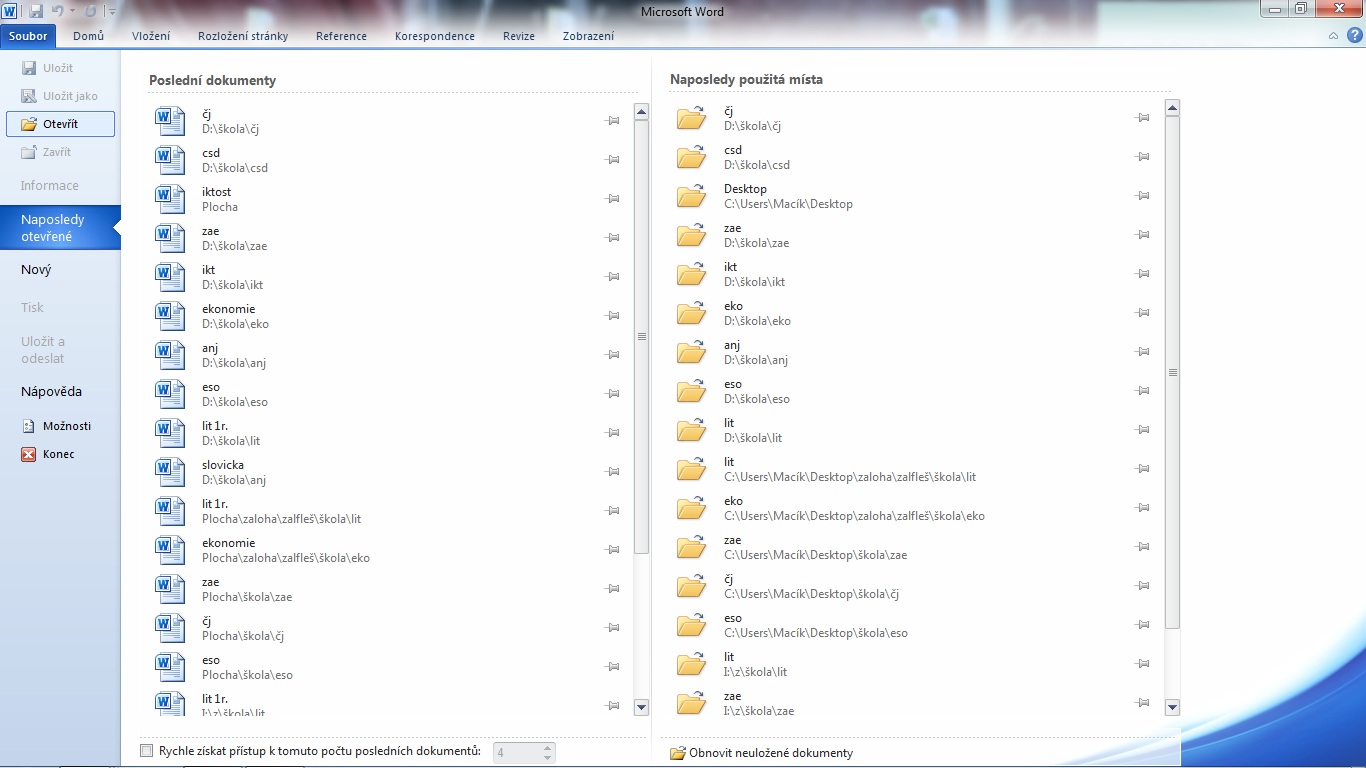The height and width of the screenshot is (768, 1366).
Task: Open the Revize ribbon tab
Action: 519,36
